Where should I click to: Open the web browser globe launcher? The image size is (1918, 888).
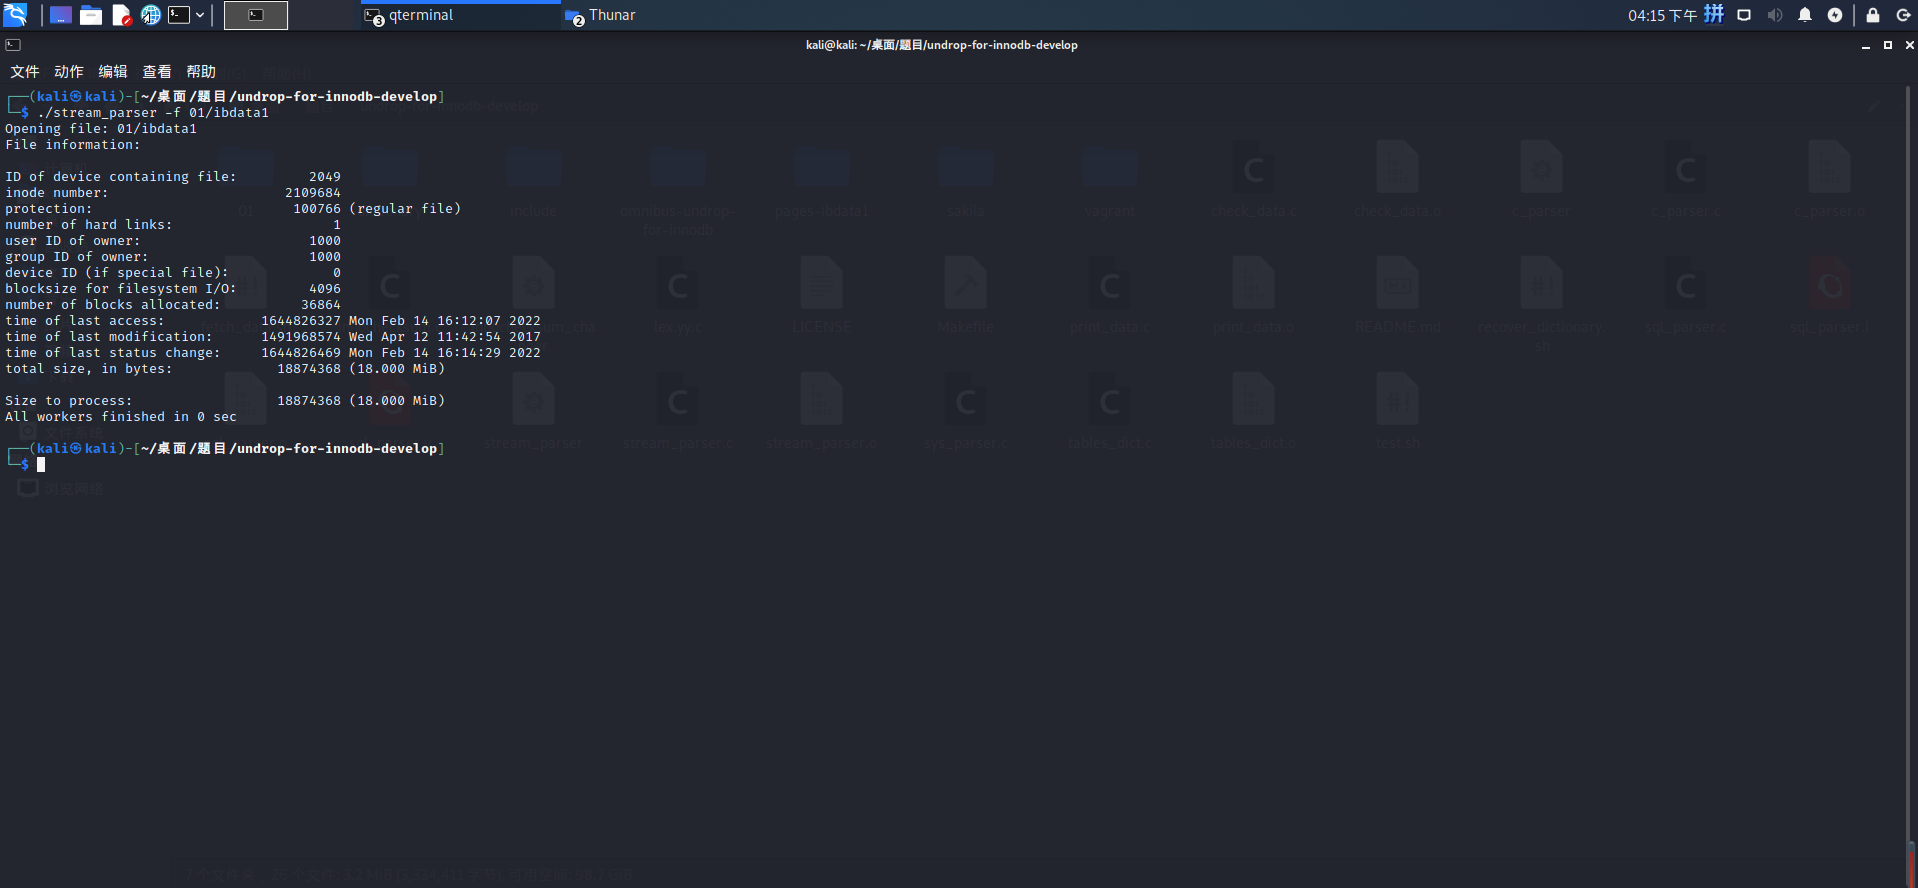(151, 15)
